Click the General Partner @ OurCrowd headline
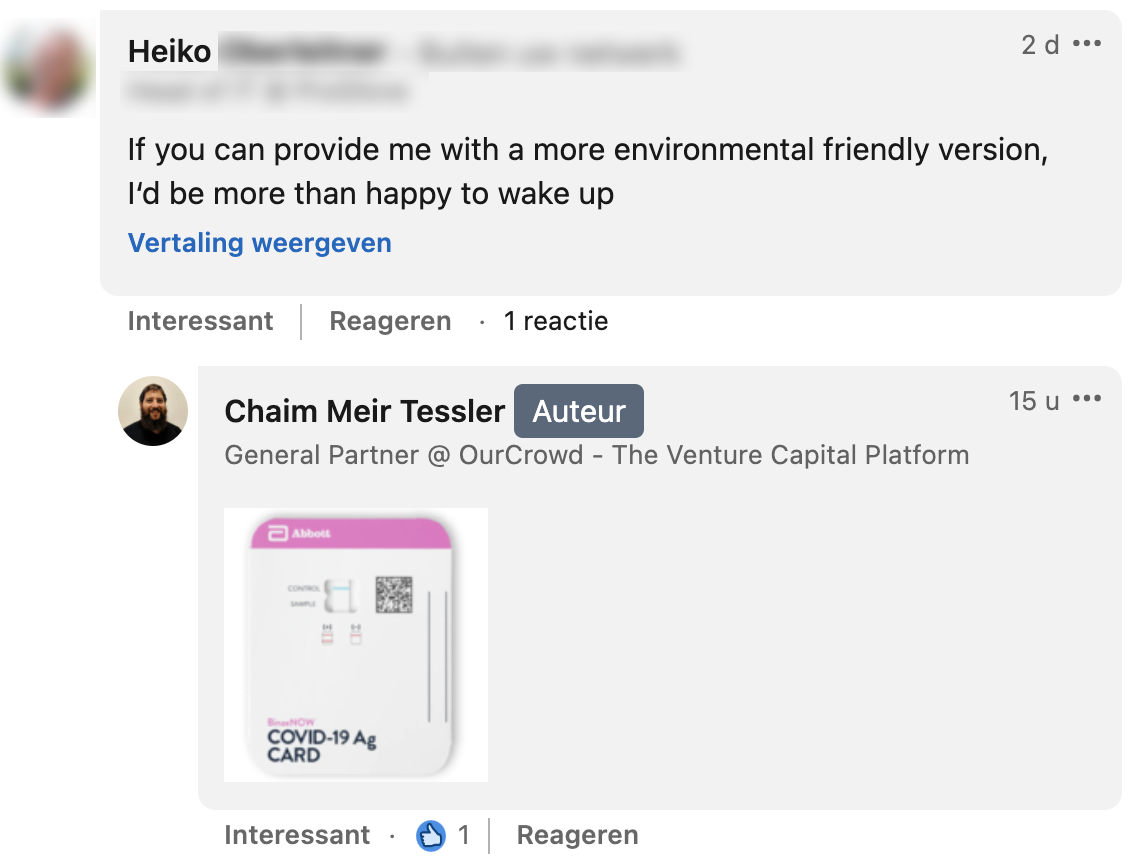The image size is (1136, 868). [x=596, y=455]
